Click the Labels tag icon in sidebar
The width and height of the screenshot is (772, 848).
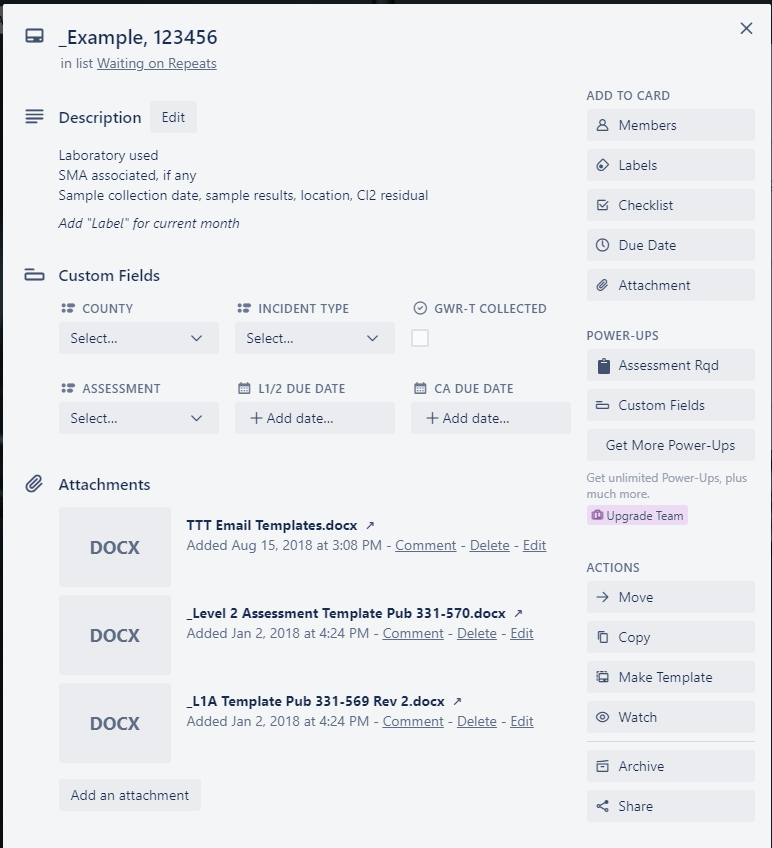tap(602, 165)
